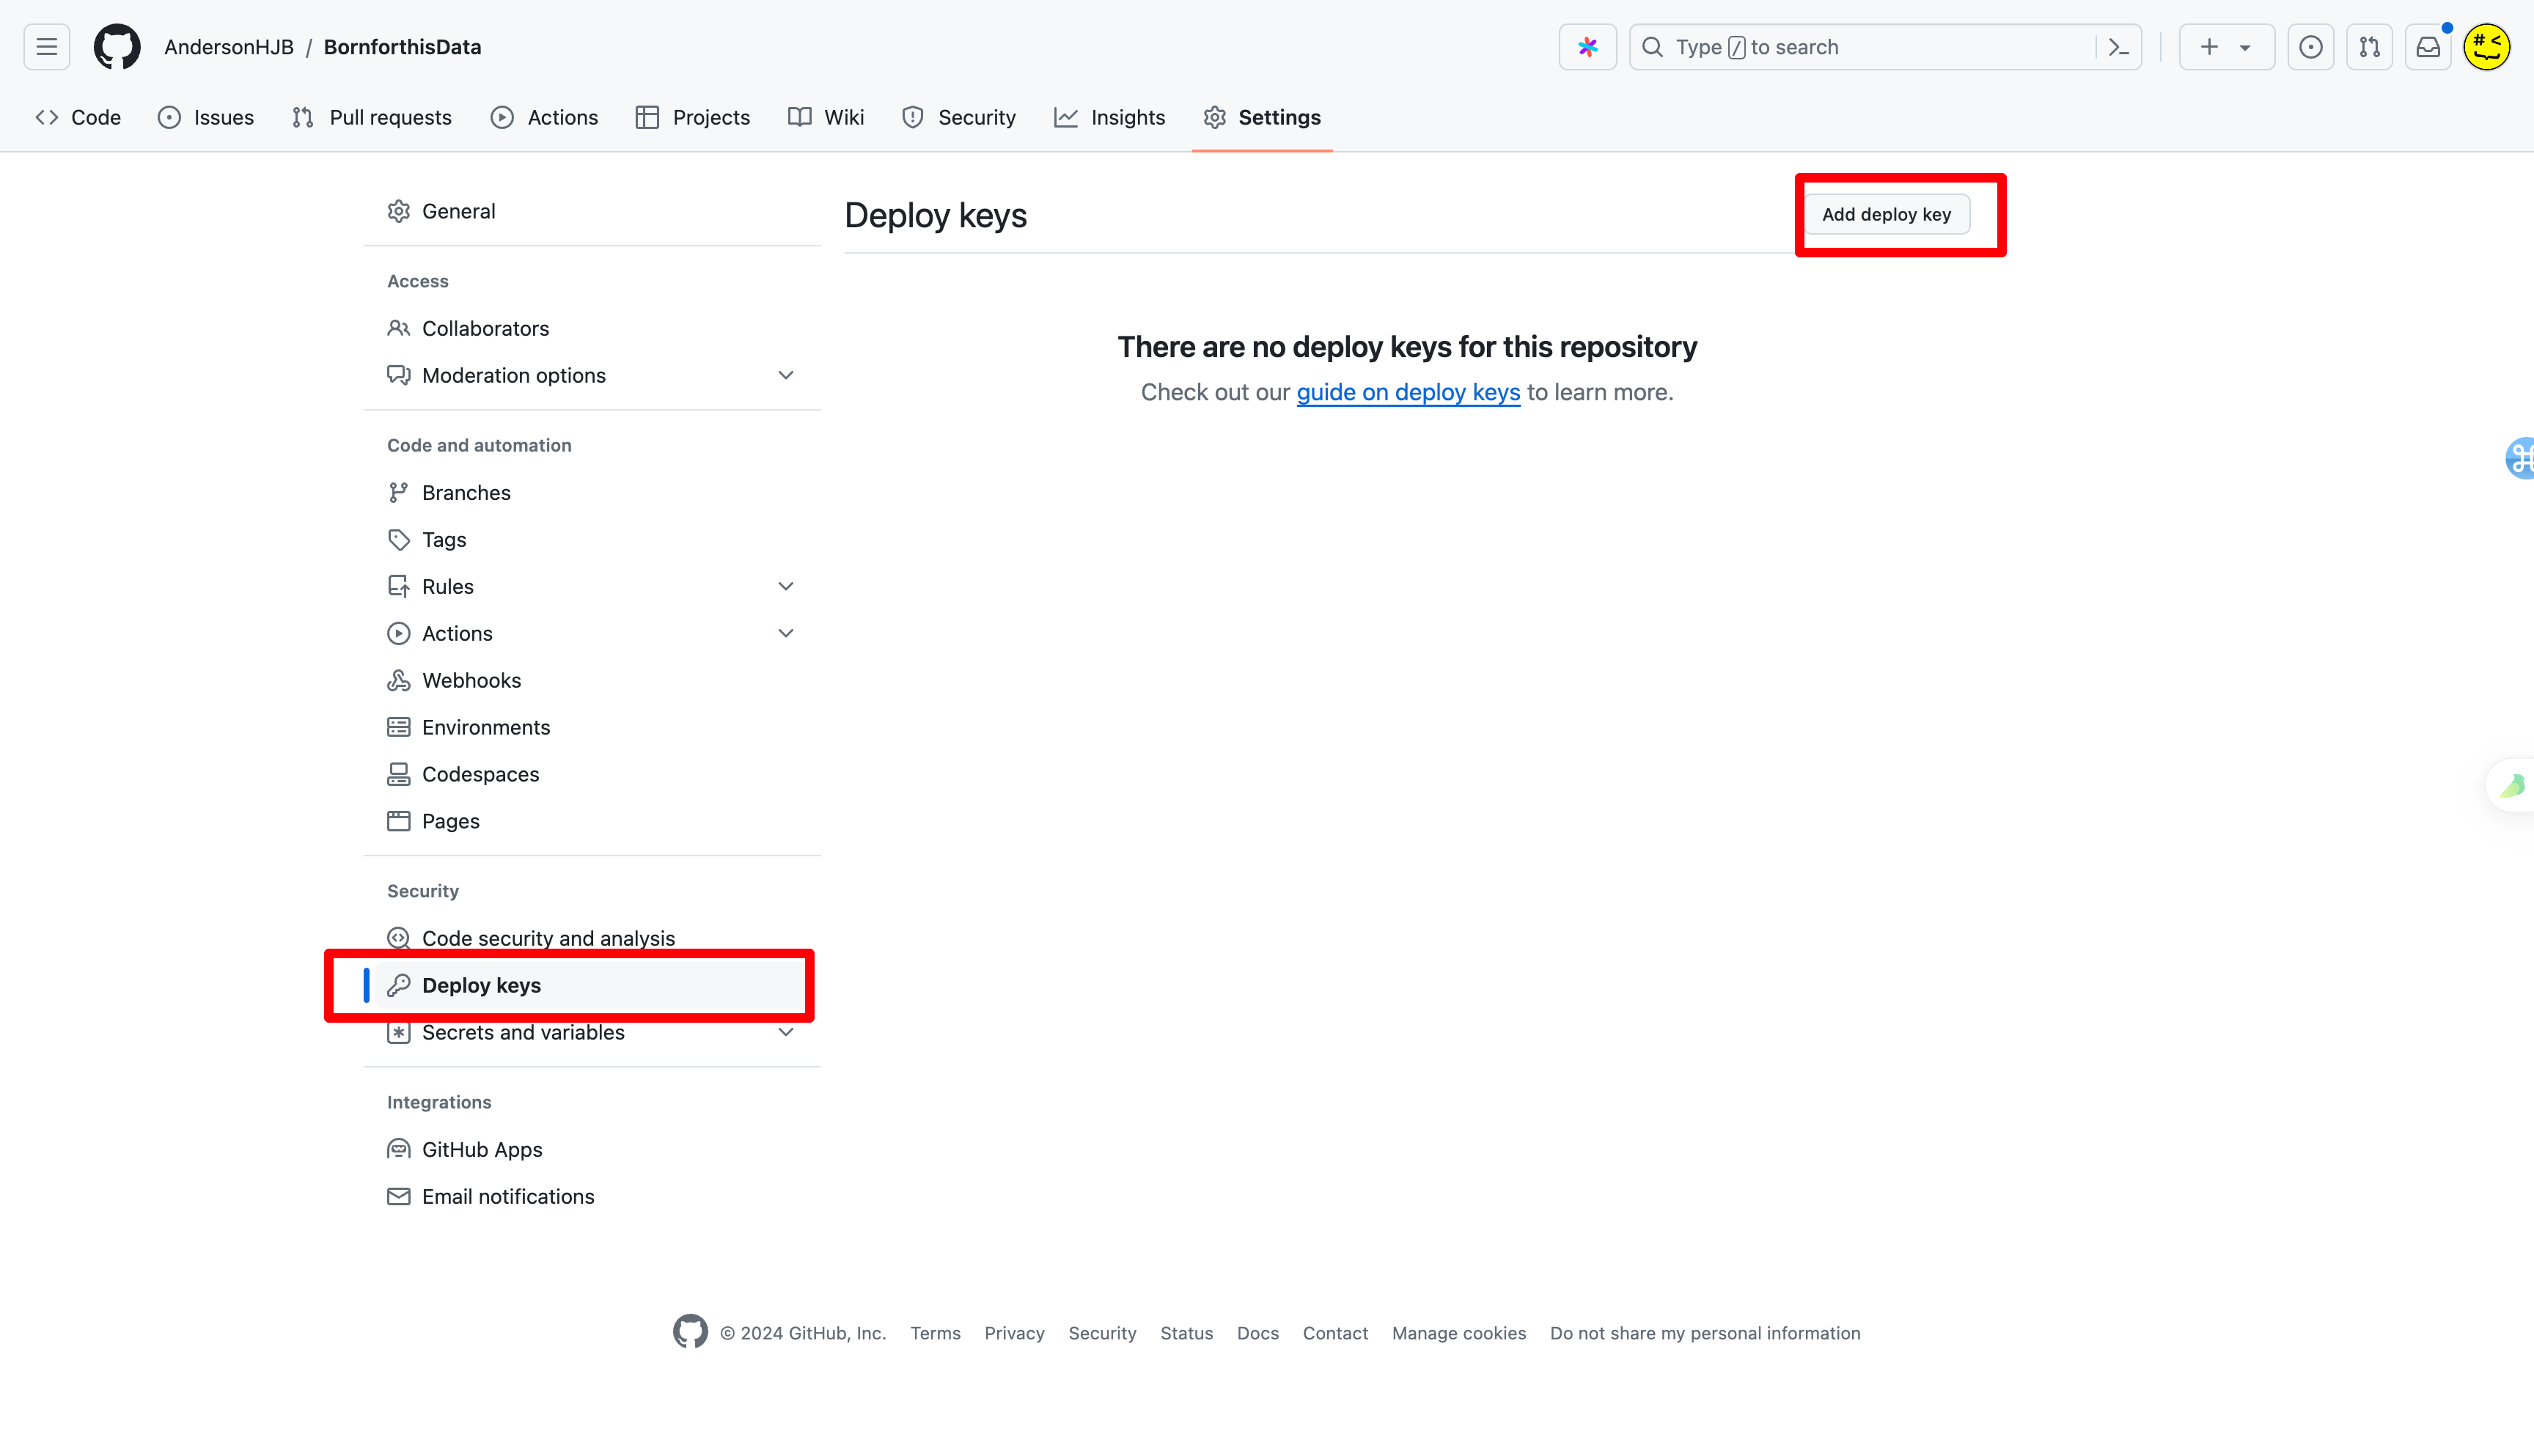
Task: Switch to the Issues tab
Action: tap(206, 117)
